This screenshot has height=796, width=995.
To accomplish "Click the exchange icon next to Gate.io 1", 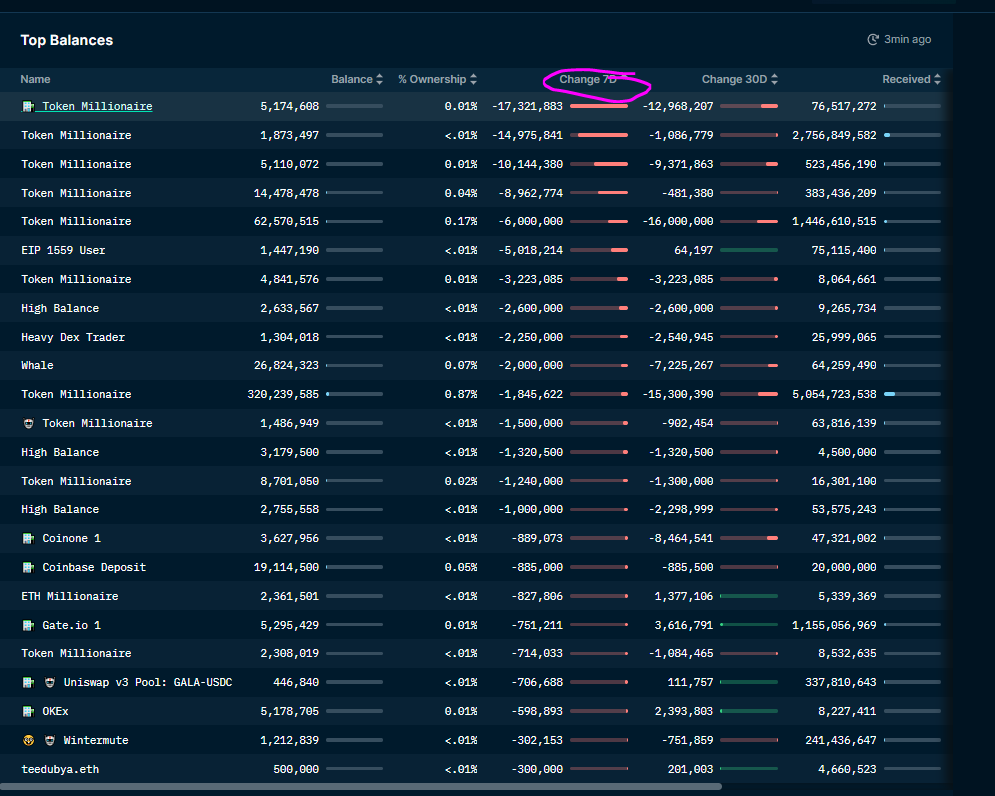I will (28, 625).
